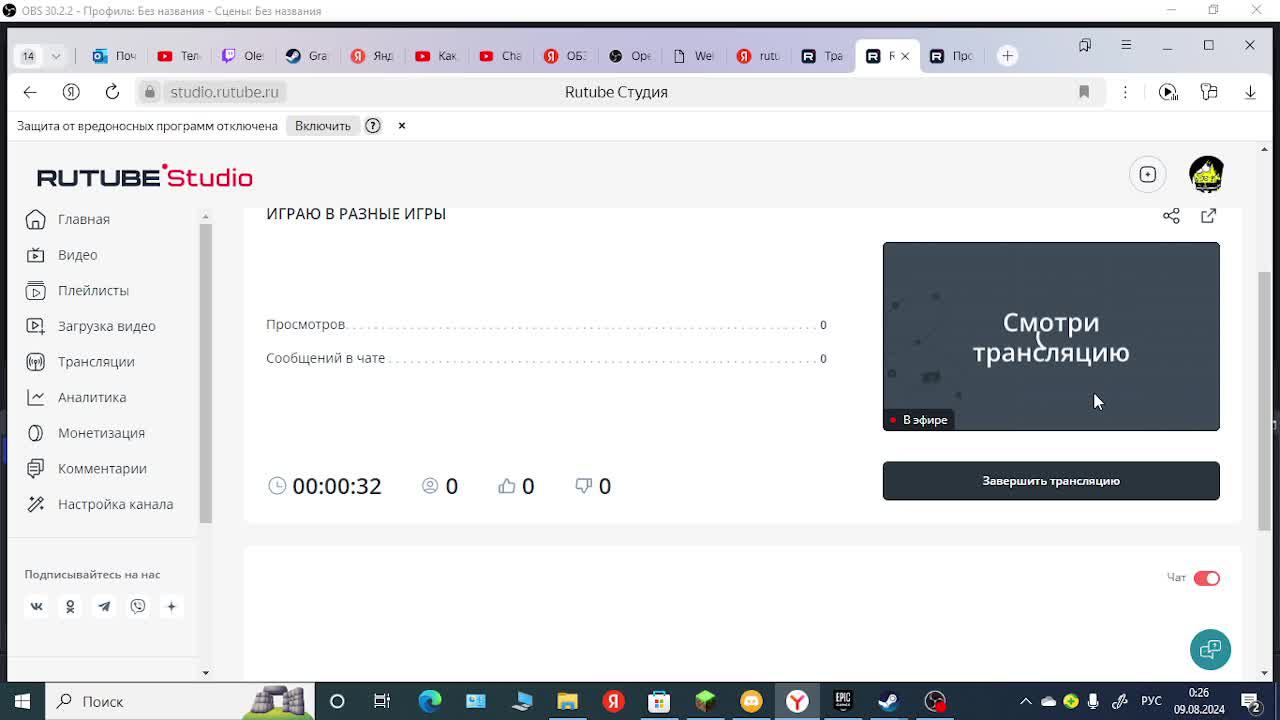Image resolution: width=1280 pixels, height=720 pixels.
Task: Click the tray microphone icon
Action: coord(1093,701)
